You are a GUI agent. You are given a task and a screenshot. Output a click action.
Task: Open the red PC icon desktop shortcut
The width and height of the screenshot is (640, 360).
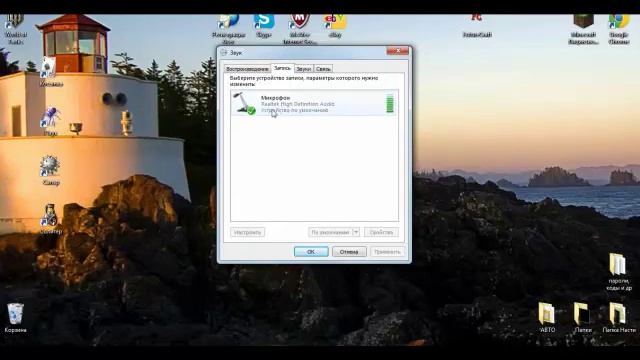point(477,24)
